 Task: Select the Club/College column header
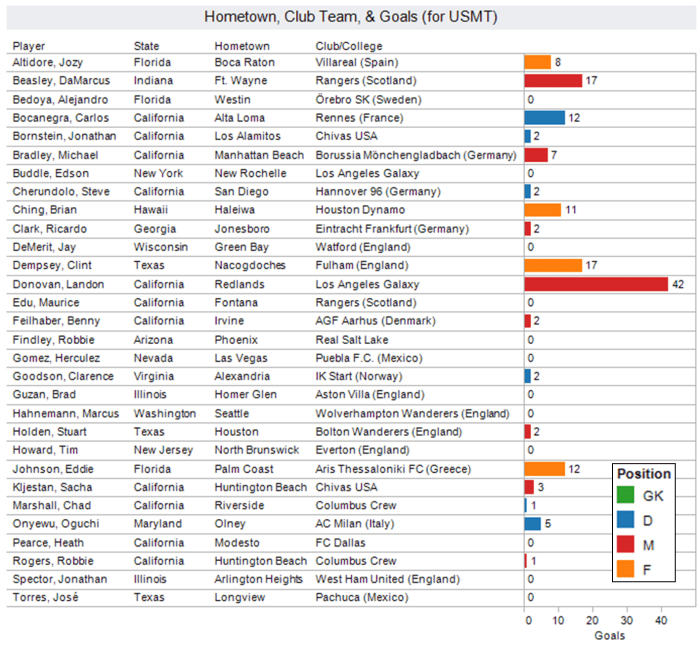tap(349, 46)
